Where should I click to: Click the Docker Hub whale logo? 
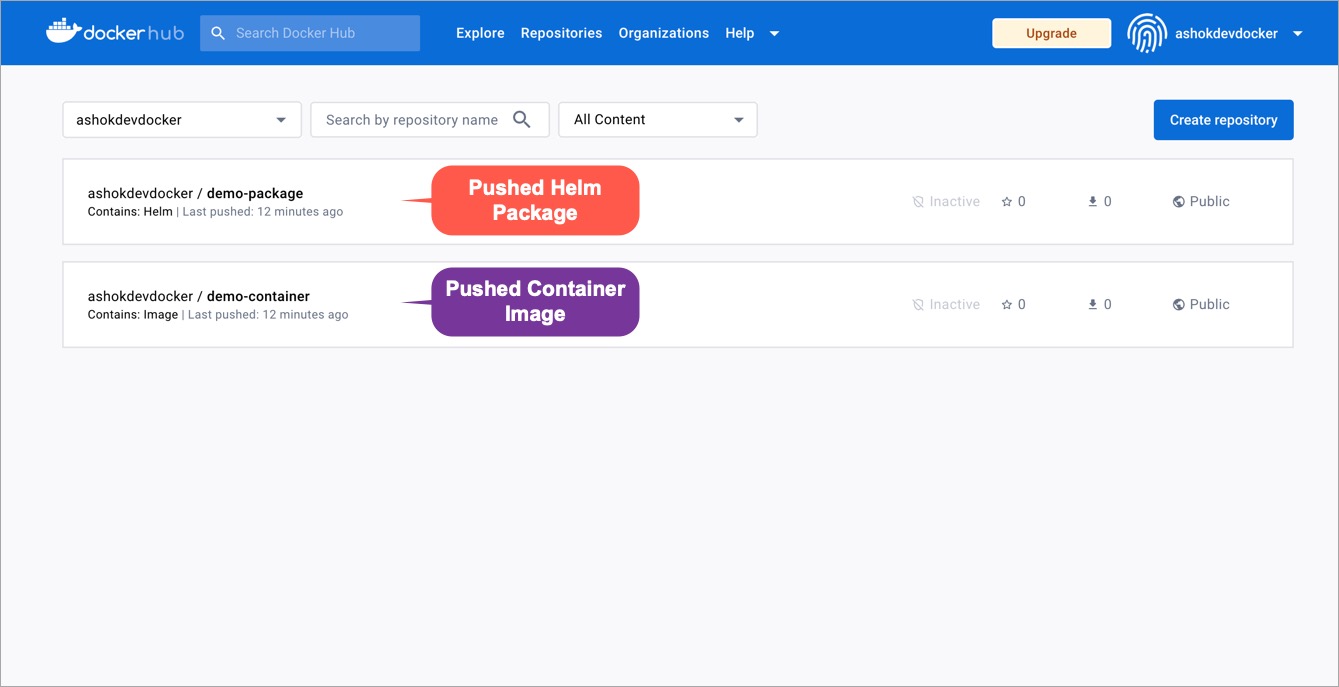click(62, 32)
